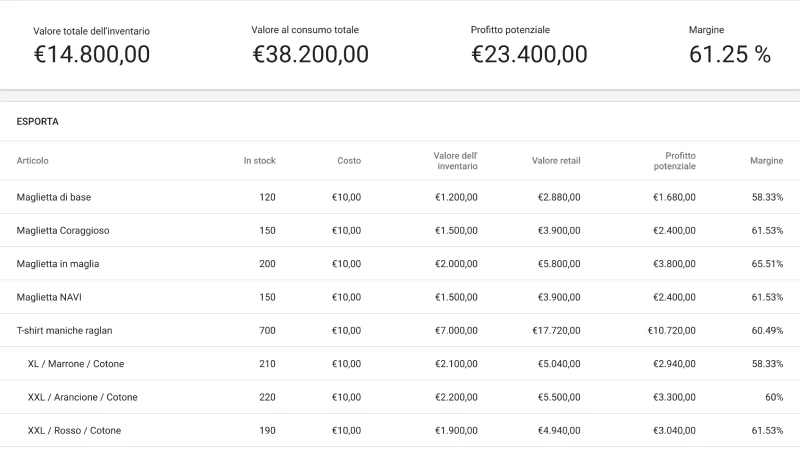The height and width of the screenshot is (450, 800).
Task: Sort by In stock column header
Action: click(259, 161)
